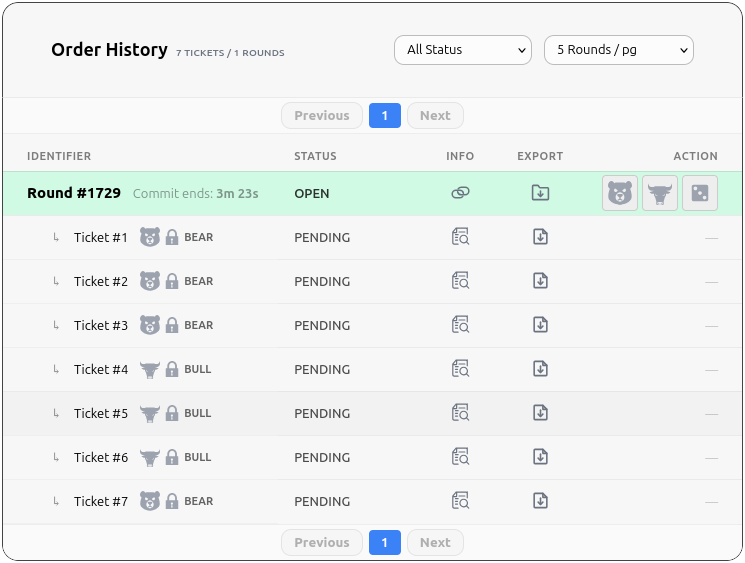This screenshot has width=745, height=563.
Task: Open the link info icon for Round #1729
Action: [x=460, y=193]
